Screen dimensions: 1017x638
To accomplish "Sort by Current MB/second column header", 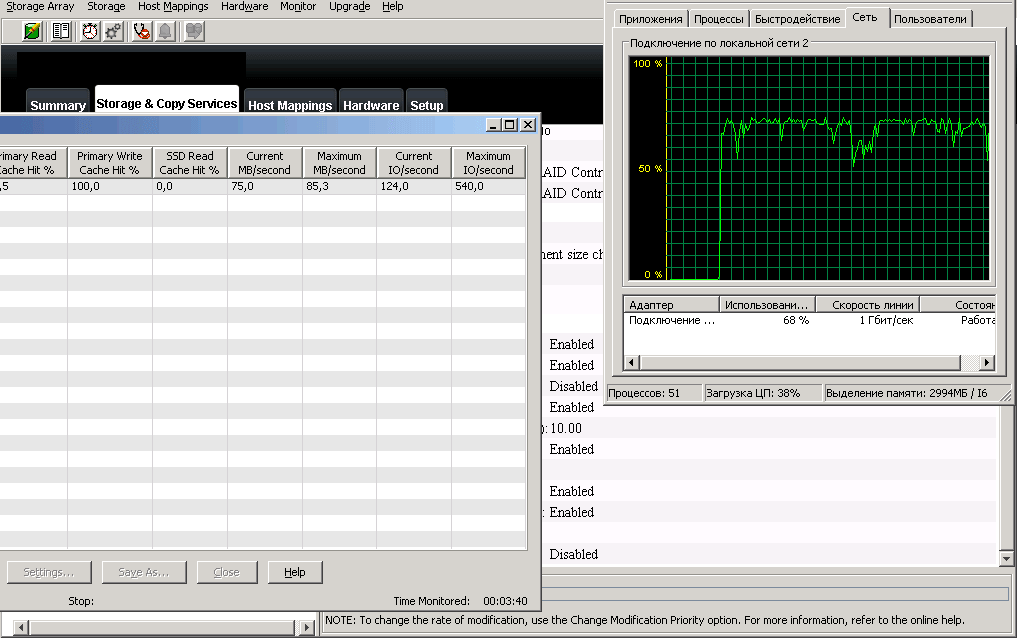I will point(265,163).
